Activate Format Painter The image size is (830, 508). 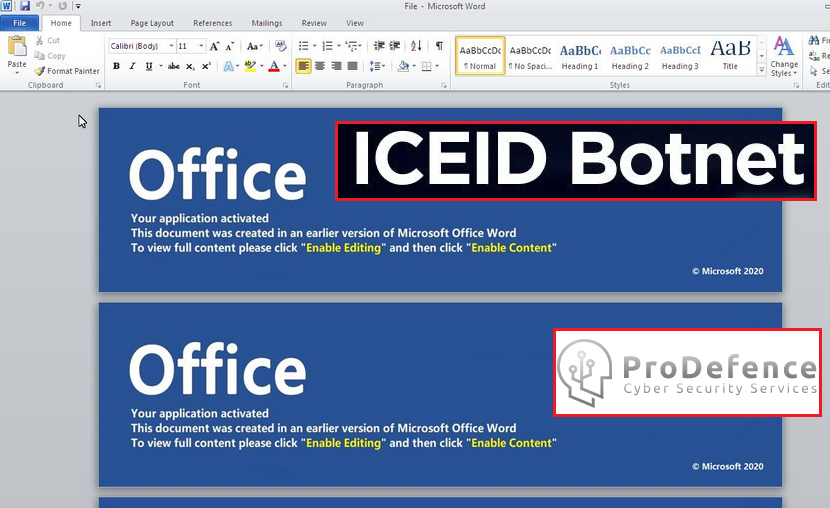67,71
